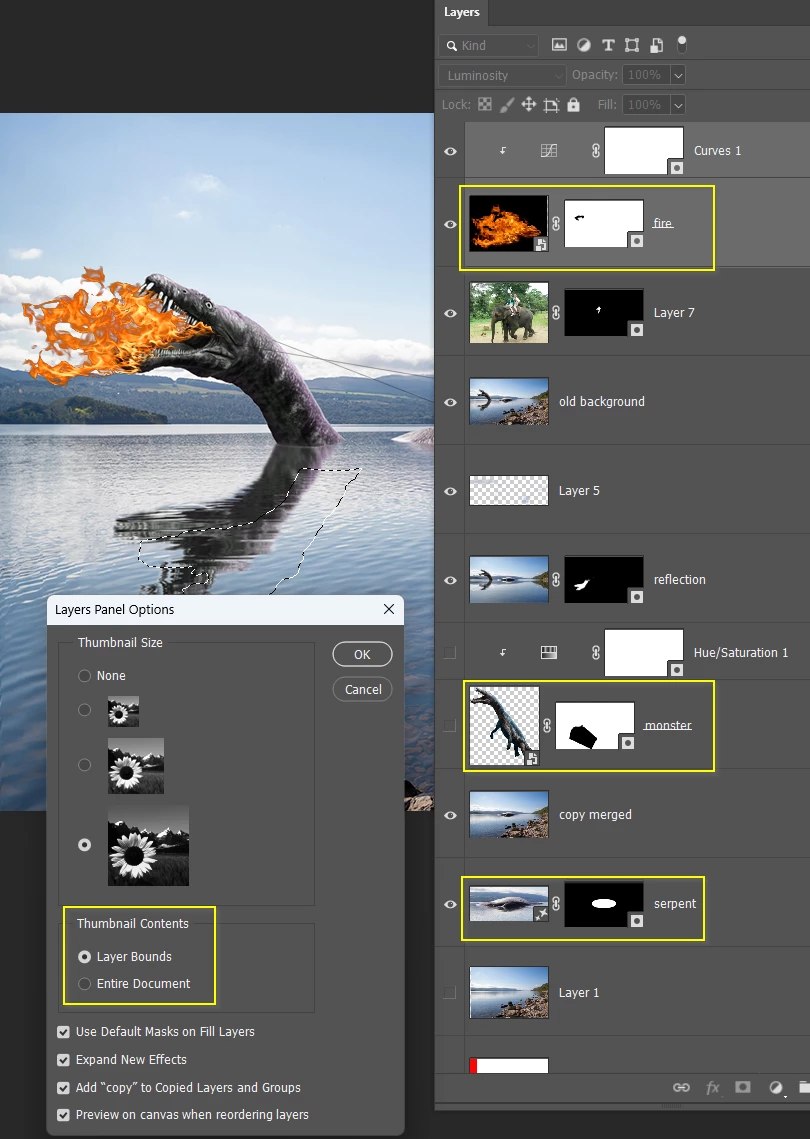Open the Luminosity blend mode dropdown
810x1139 pixels.
click(501, 75)
